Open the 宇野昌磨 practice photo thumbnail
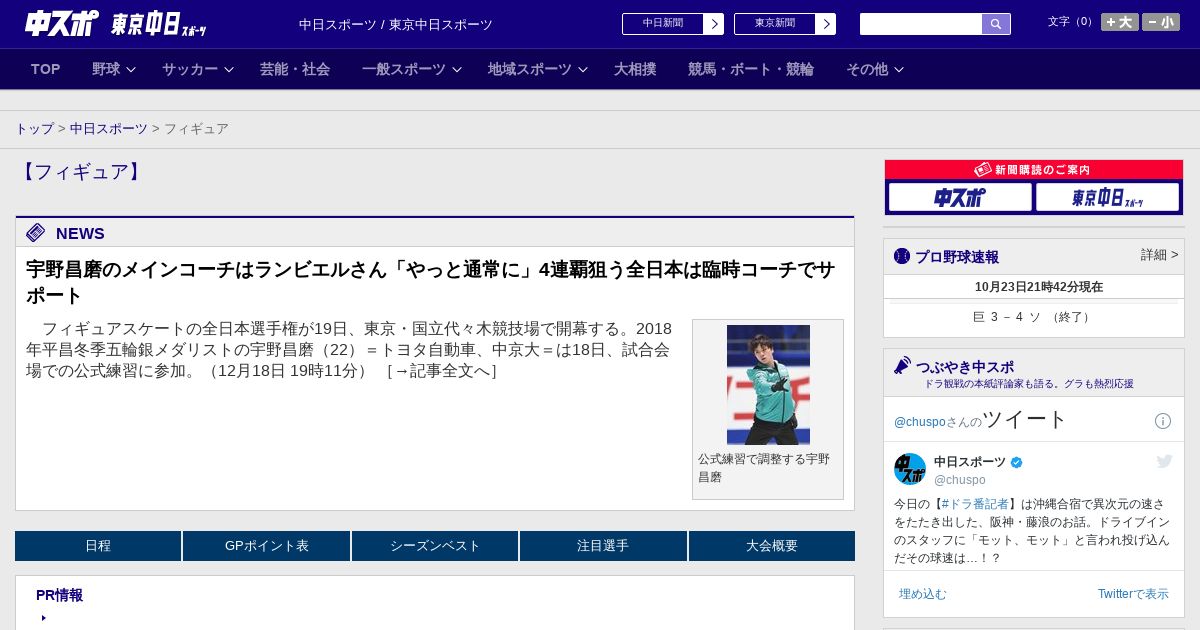 (x=768, y=385)
